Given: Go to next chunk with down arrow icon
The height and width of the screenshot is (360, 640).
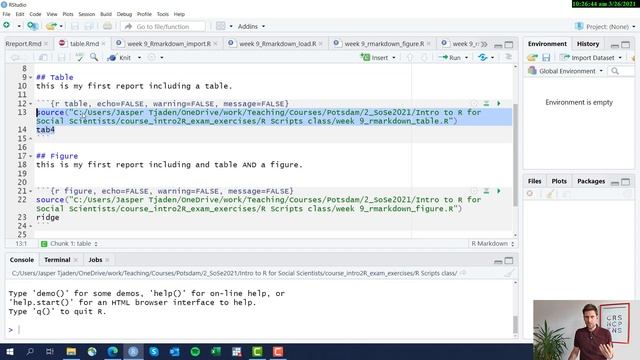Looking at the screenshot, I should pos(424,58).
